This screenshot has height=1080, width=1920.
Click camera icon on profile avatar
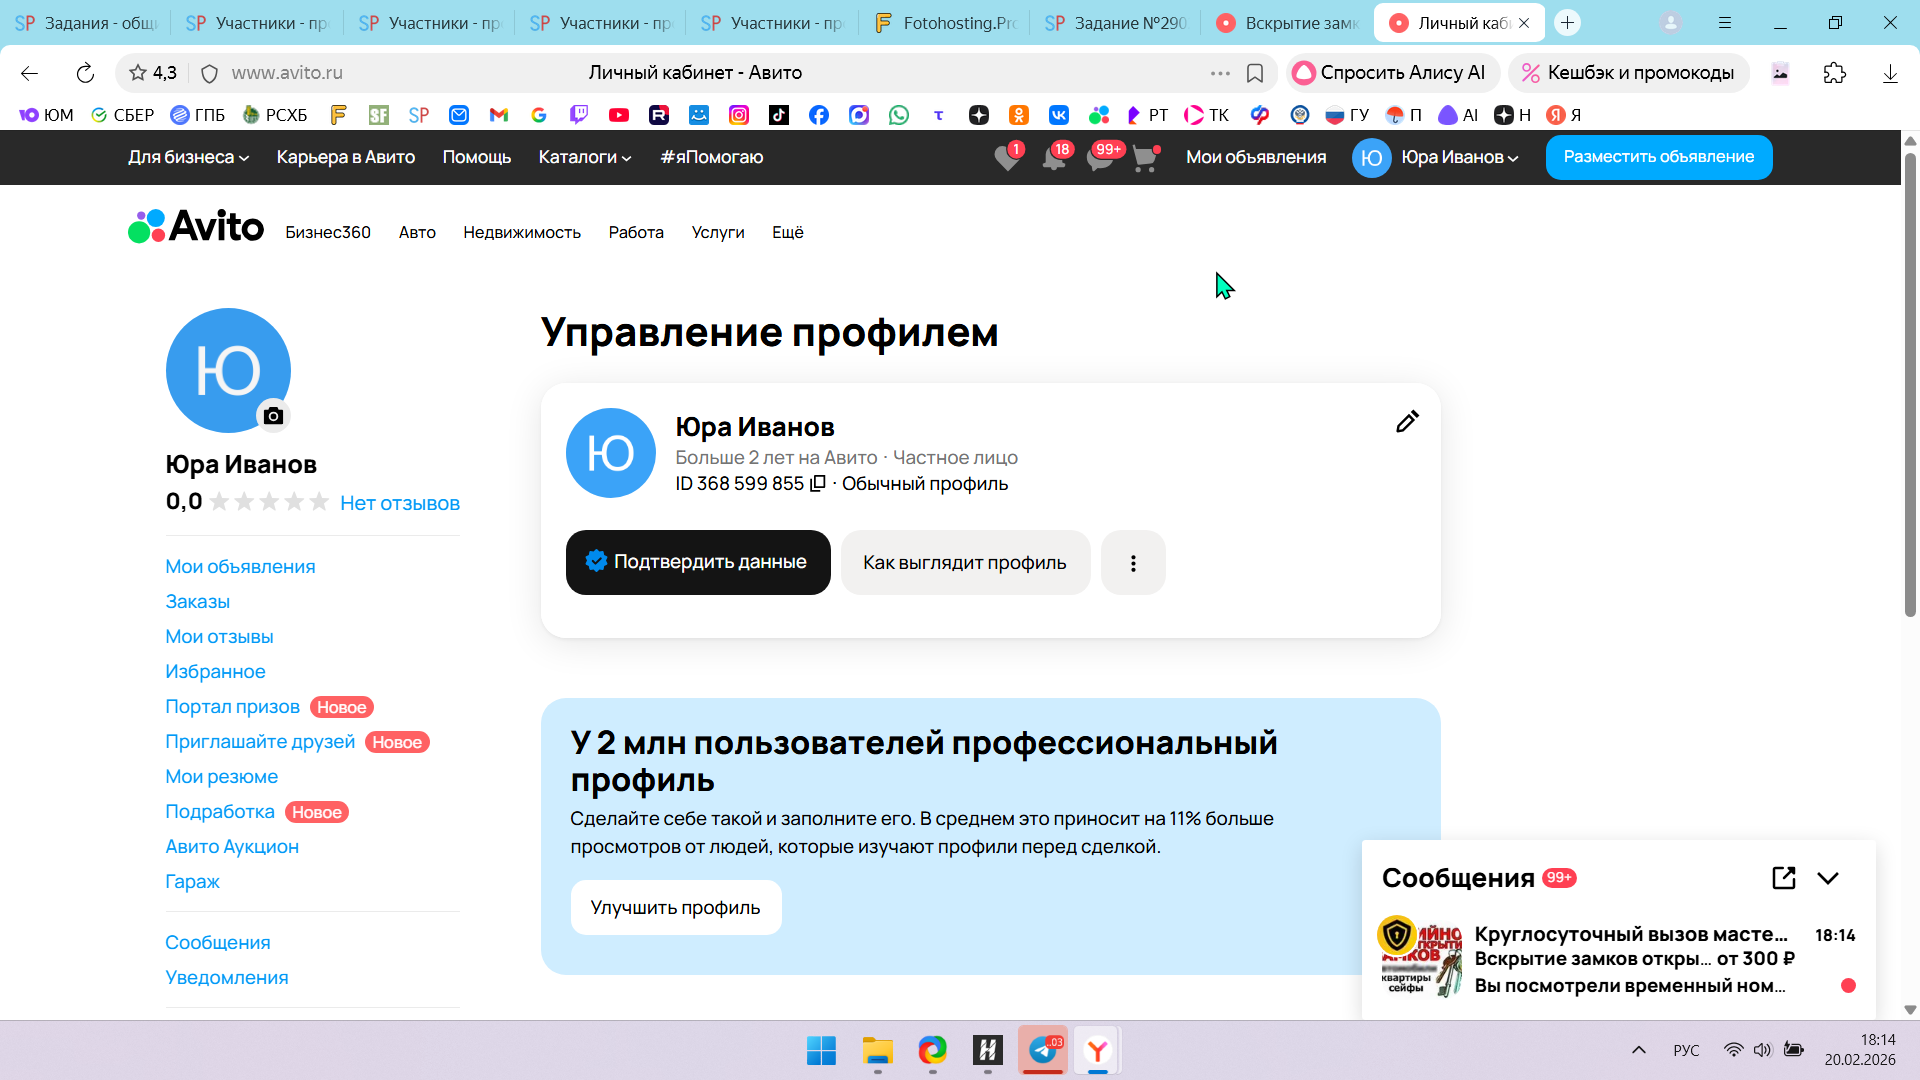tap(273, 416)
